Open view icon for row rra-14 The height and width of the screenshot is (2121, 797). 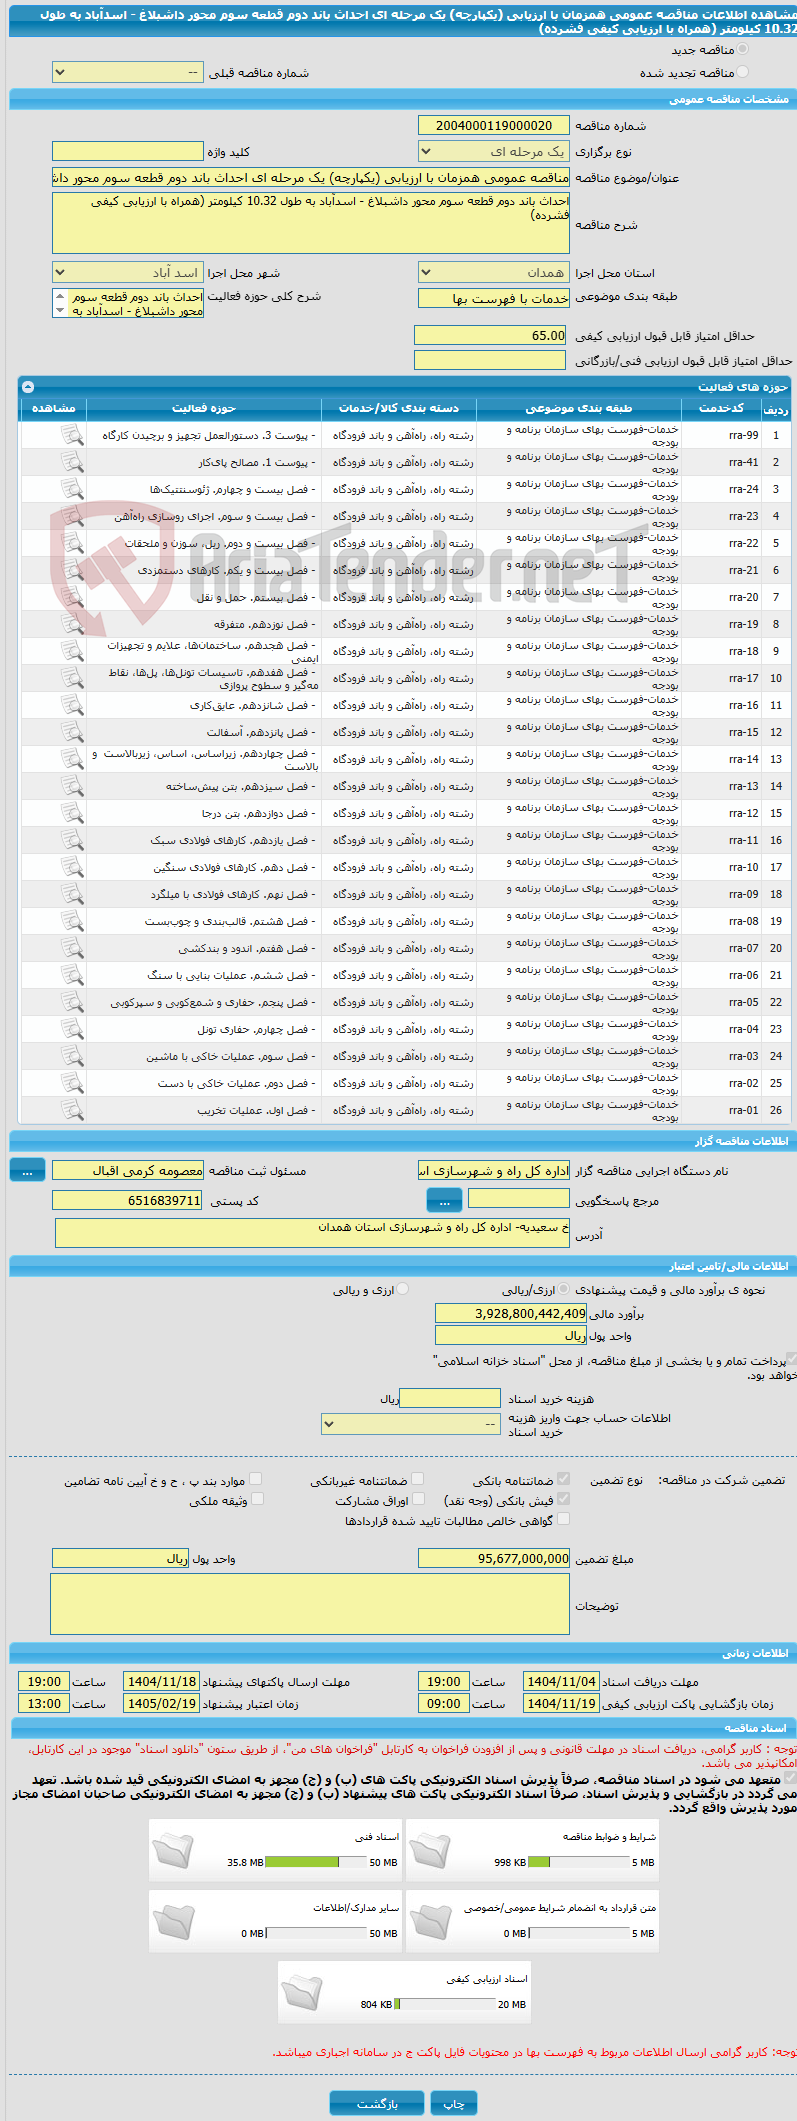72,759
